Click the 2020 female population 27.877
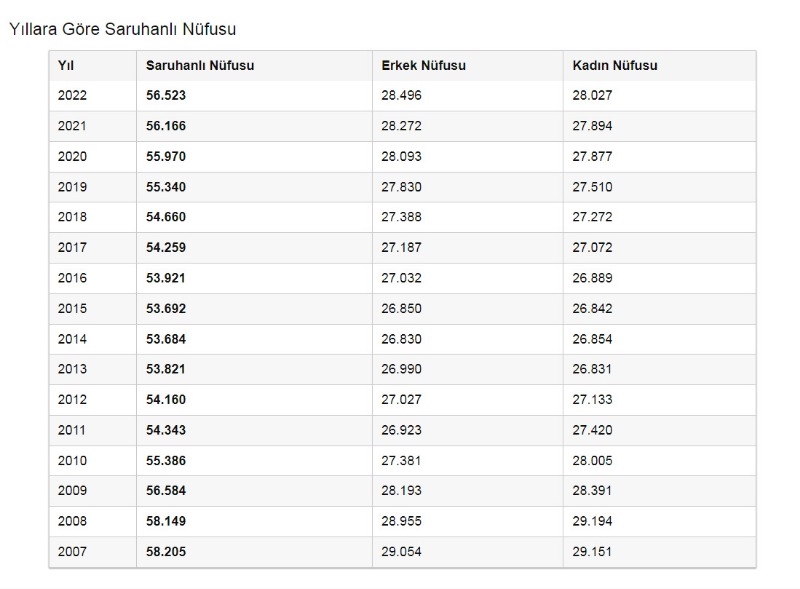 click(592, 157)
